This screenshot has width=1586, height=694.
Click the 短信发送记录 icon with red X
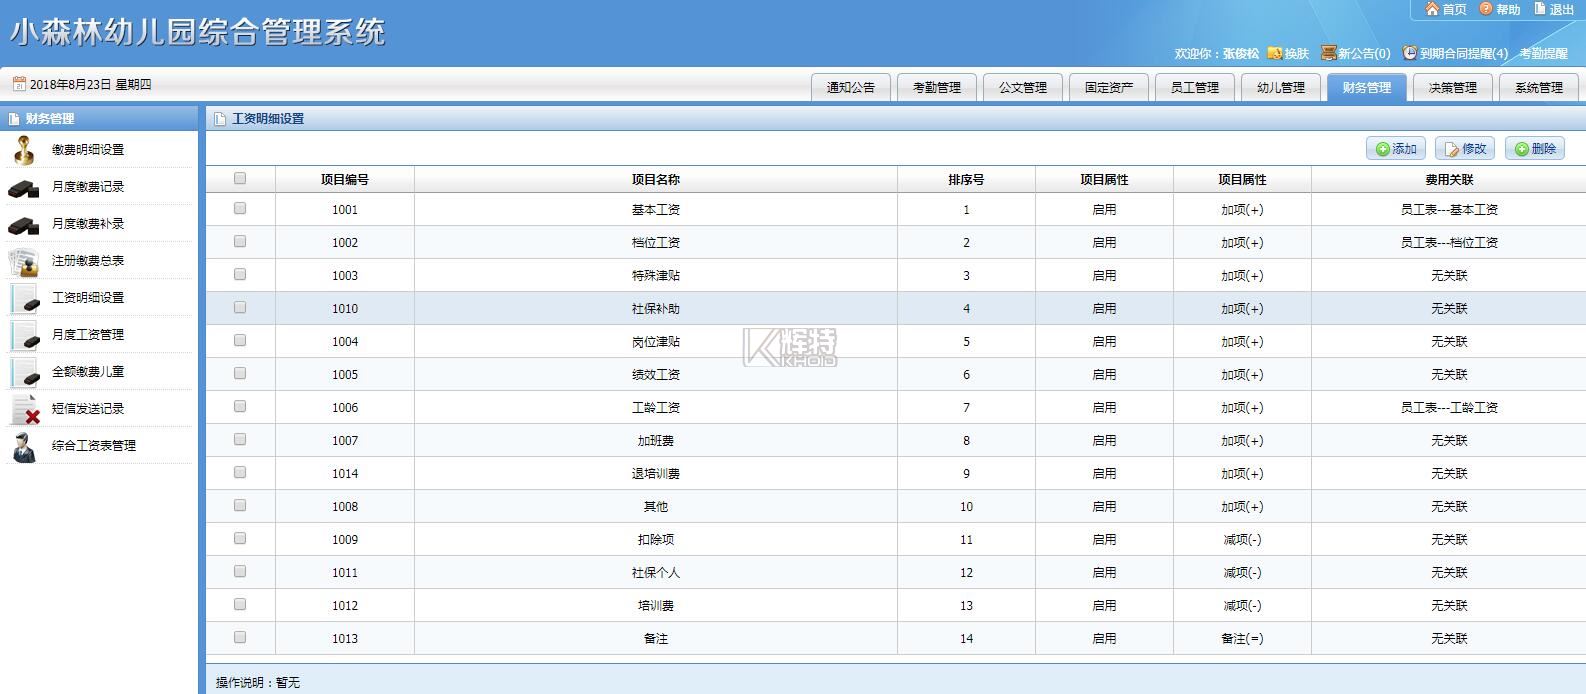point(24,409)
